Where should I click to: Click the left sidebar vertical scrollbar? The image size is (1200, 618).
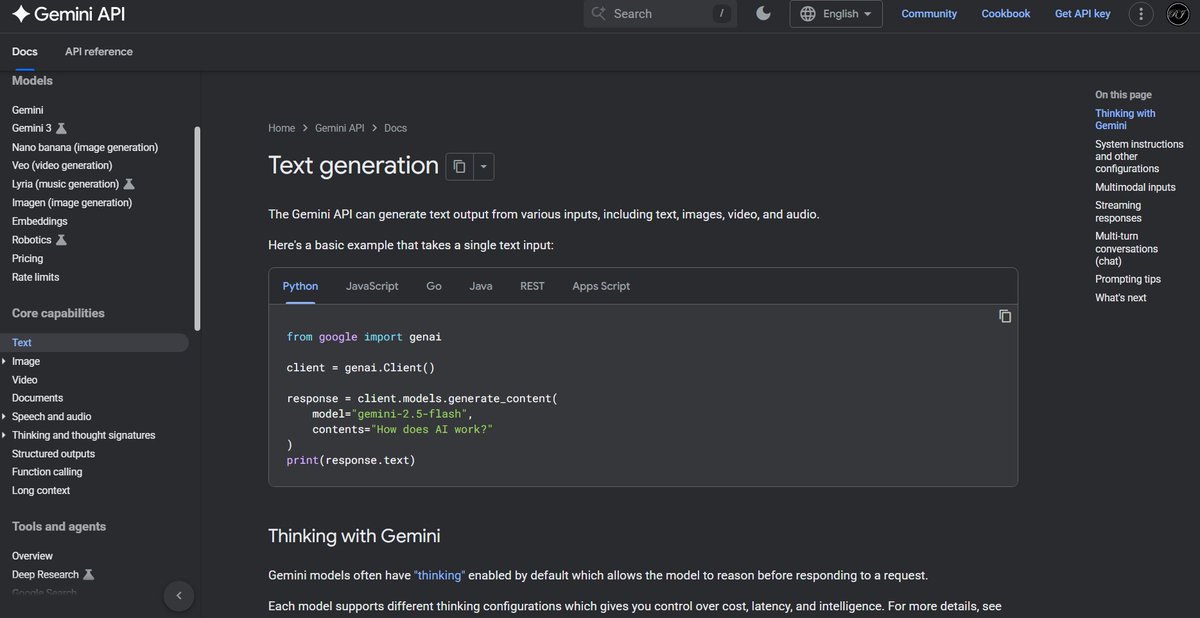click(x=197, y=228)
